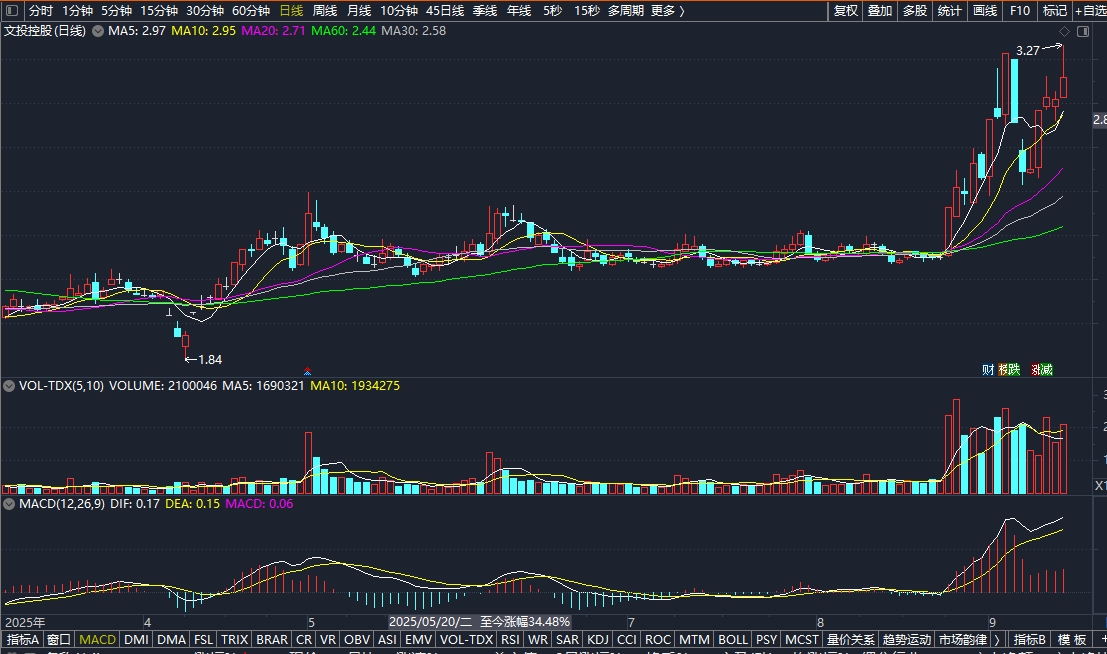Click the window layout icon before 分时
Image resolution: width=1107 pixels, height=654 pixels.
pyautogui.click(x=11, y=11)
